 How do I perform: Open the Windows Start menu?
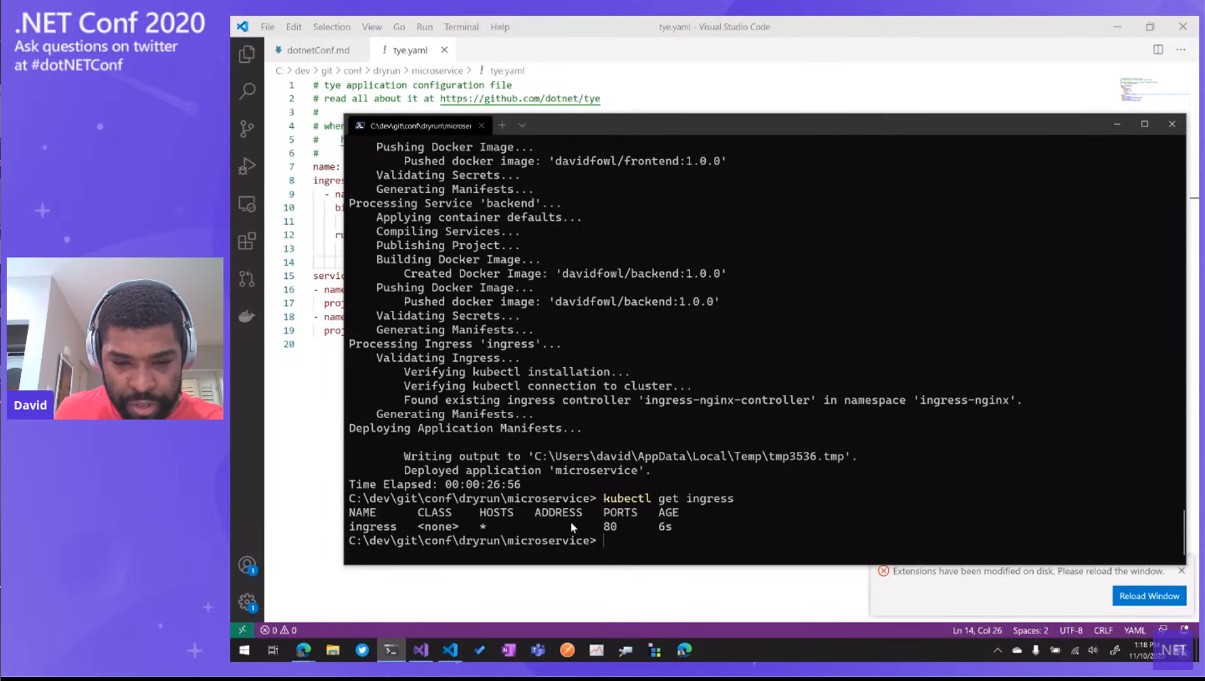coord(243,650)
